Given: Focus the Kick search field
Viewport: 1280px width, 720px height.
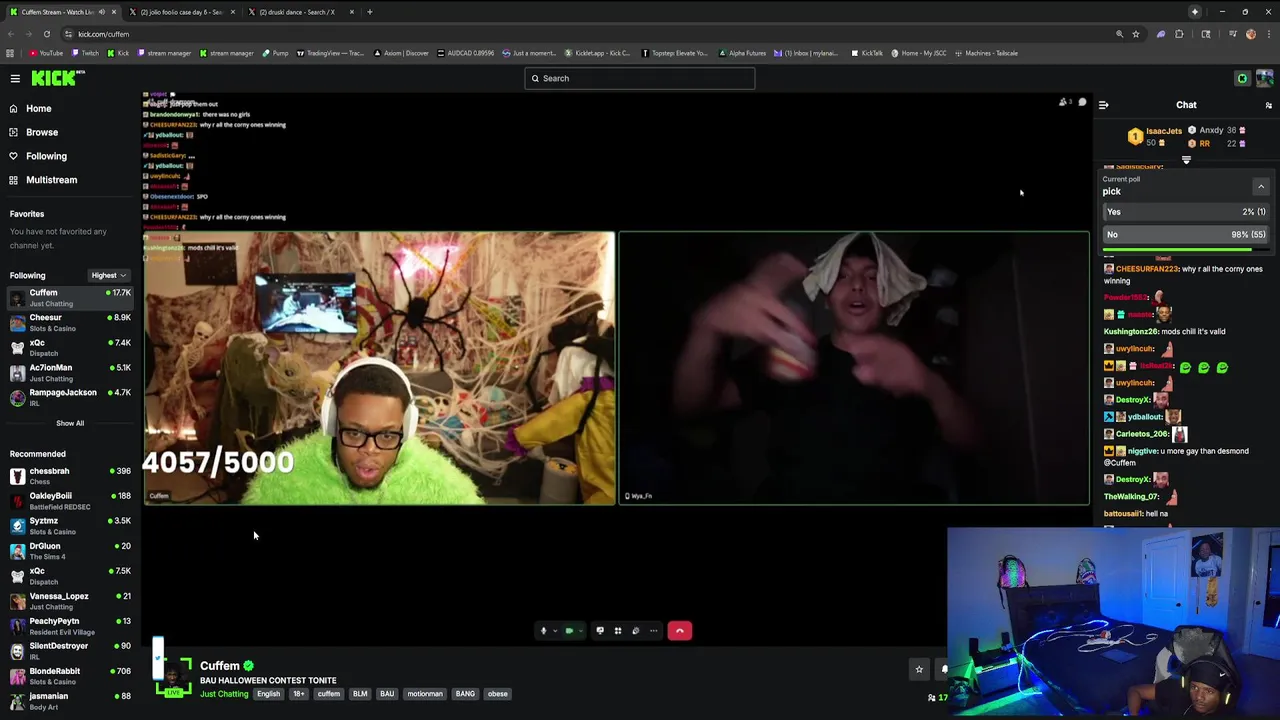Looking at the screenshot, I should (x=640, y=78).
